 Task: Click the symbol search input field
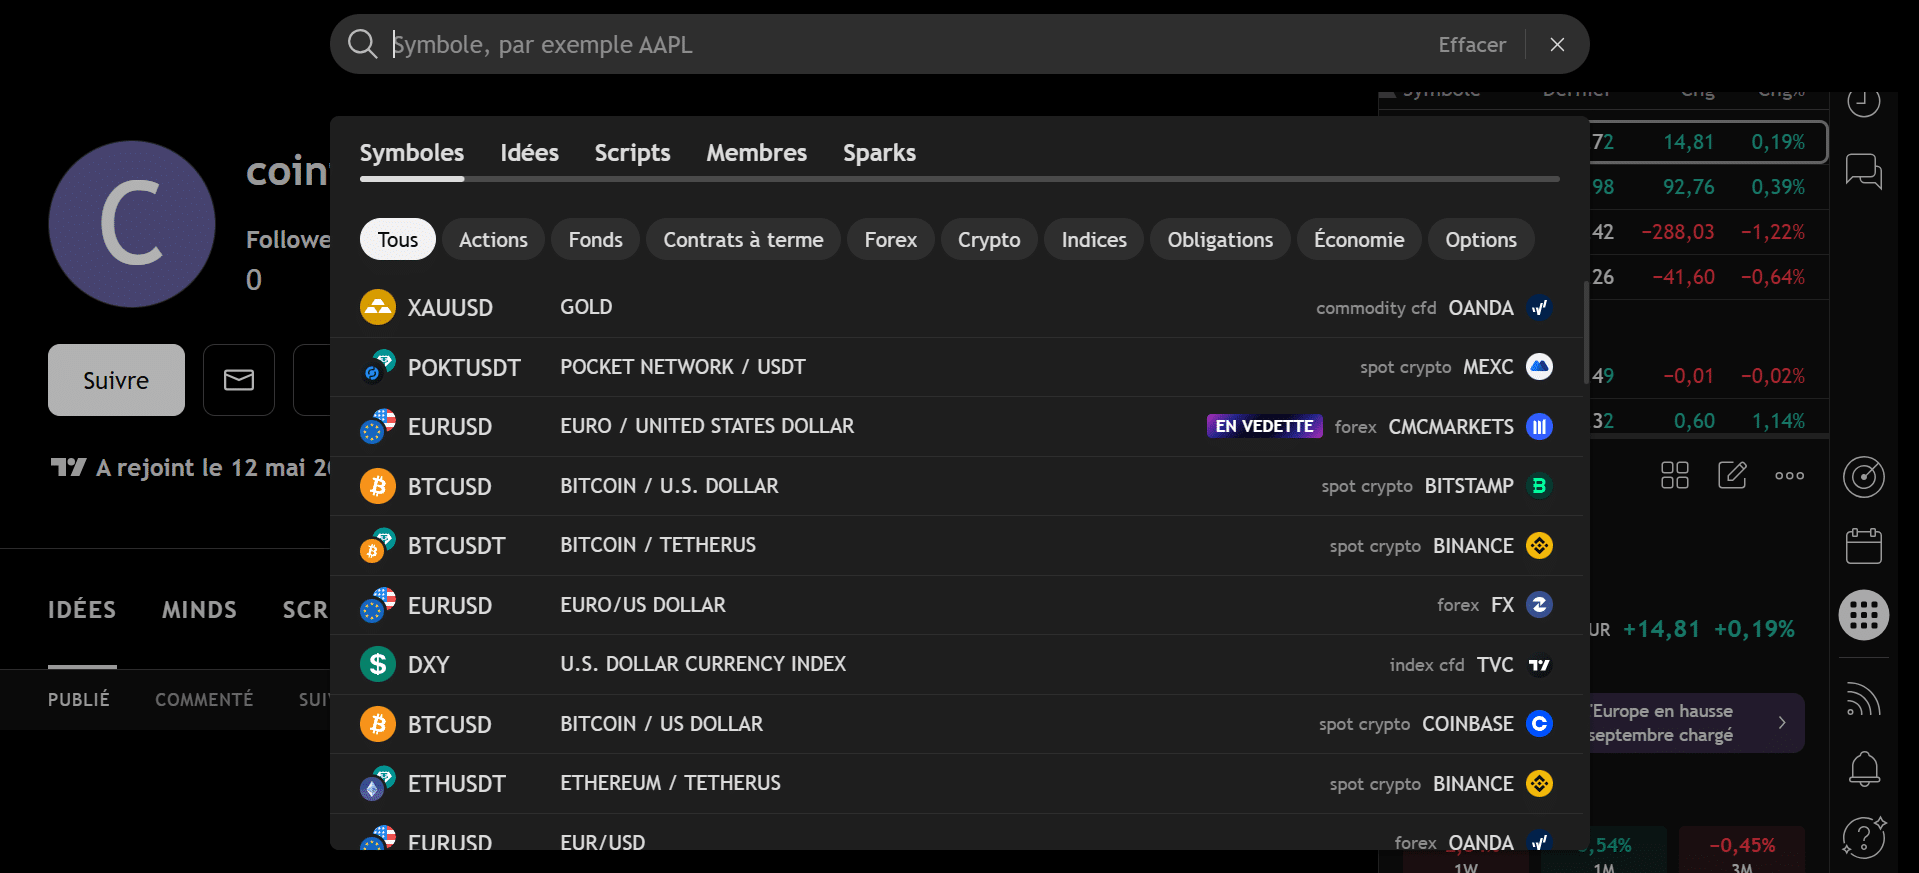pos(900,45)
